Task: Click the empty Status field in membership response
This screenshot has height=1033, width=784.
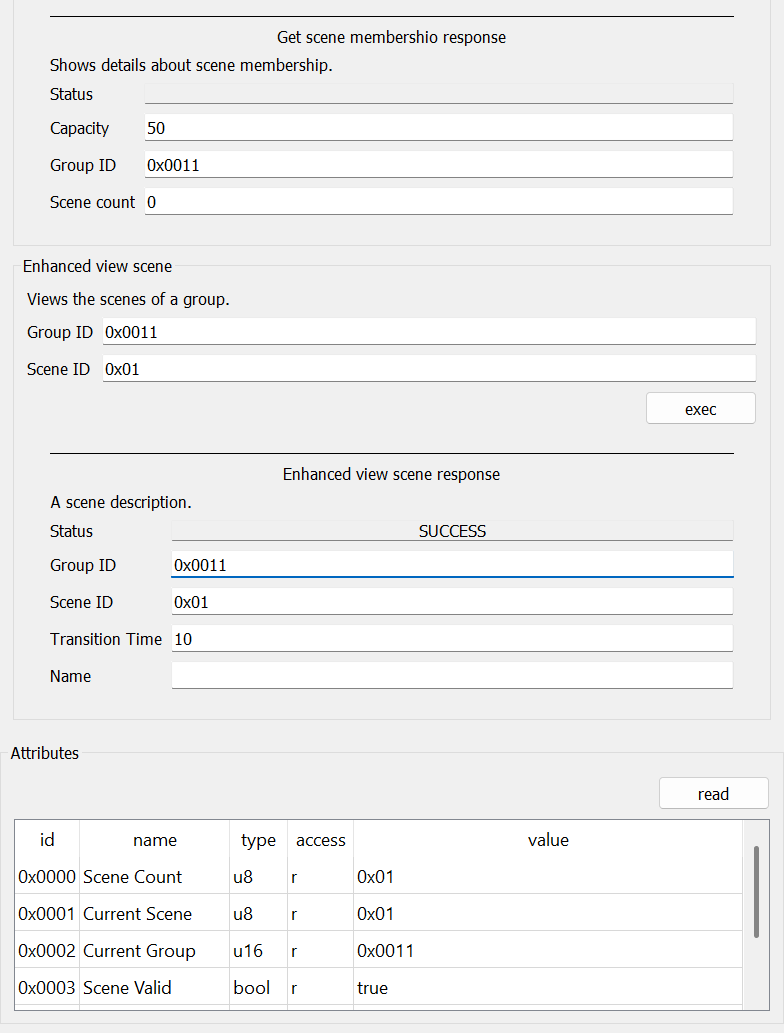Action: (439, 94)
